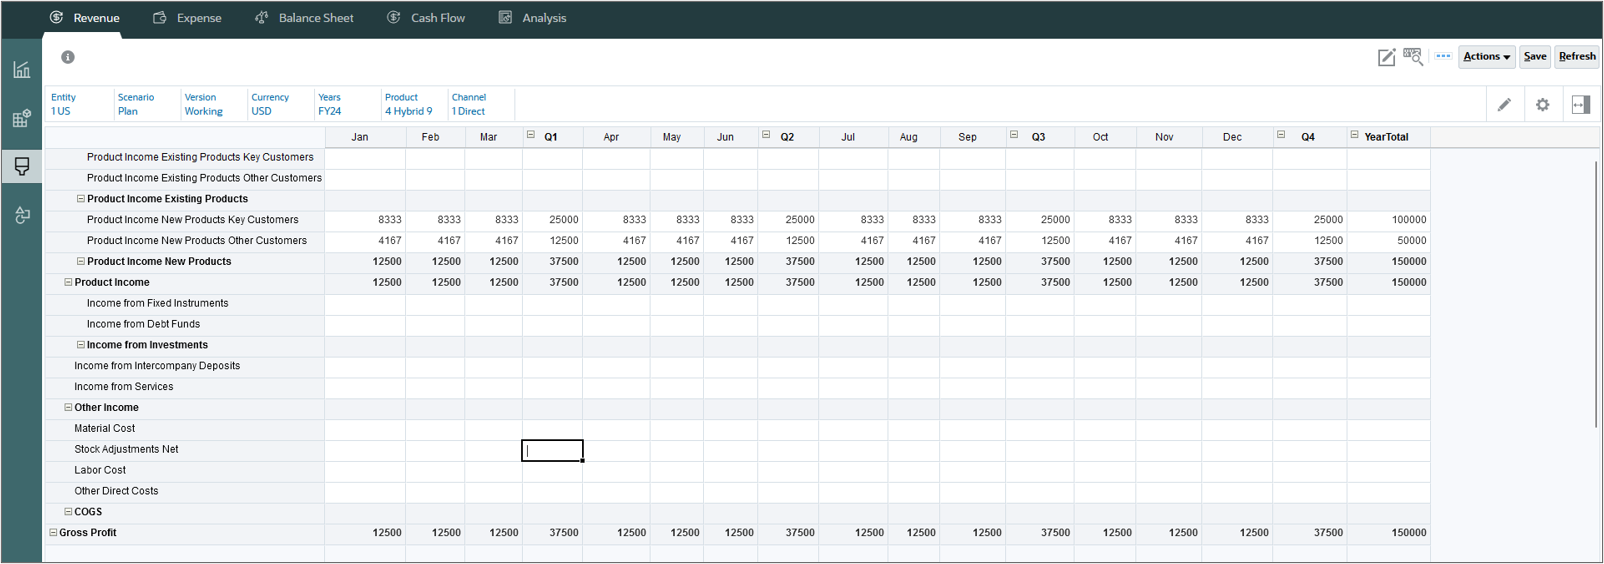
Task: Open the grid with cube sidebar icon
Action: [x=21, y=118]
